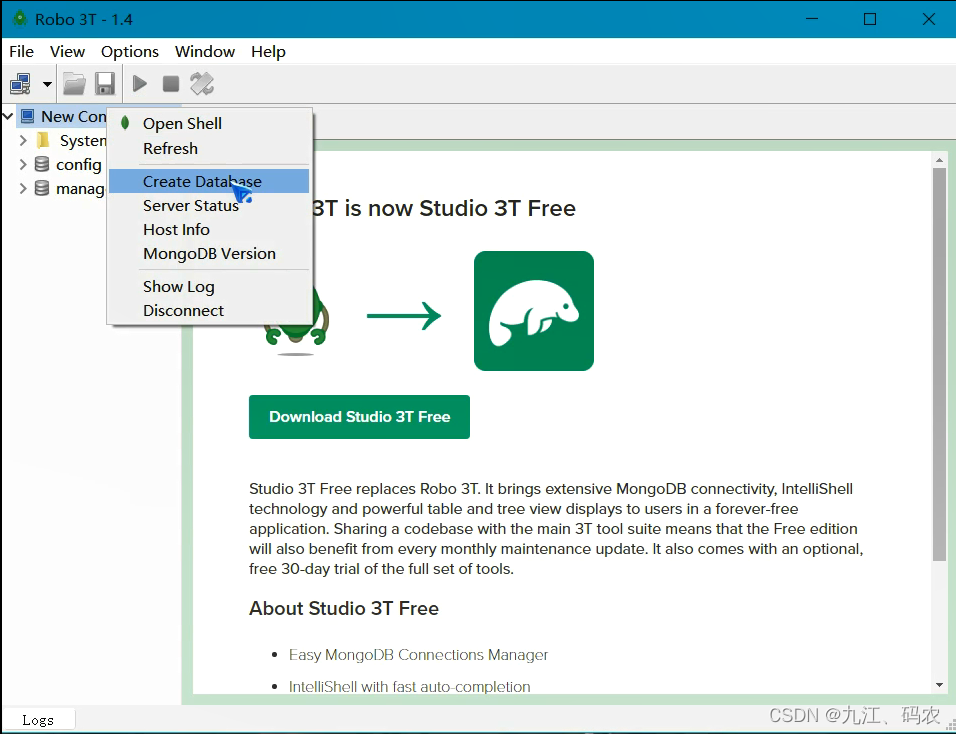Select Host Info menu entry
956x734 pixels.
(x=209, y=229)
